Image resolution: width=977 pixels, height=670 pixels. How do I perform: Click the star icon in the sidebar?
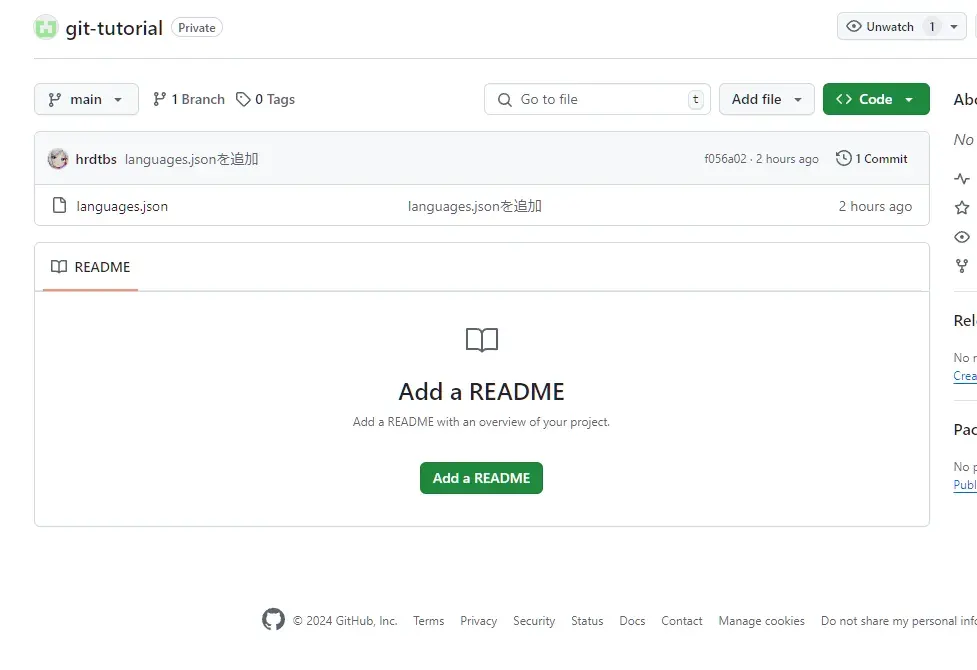(x=961, y=208)
